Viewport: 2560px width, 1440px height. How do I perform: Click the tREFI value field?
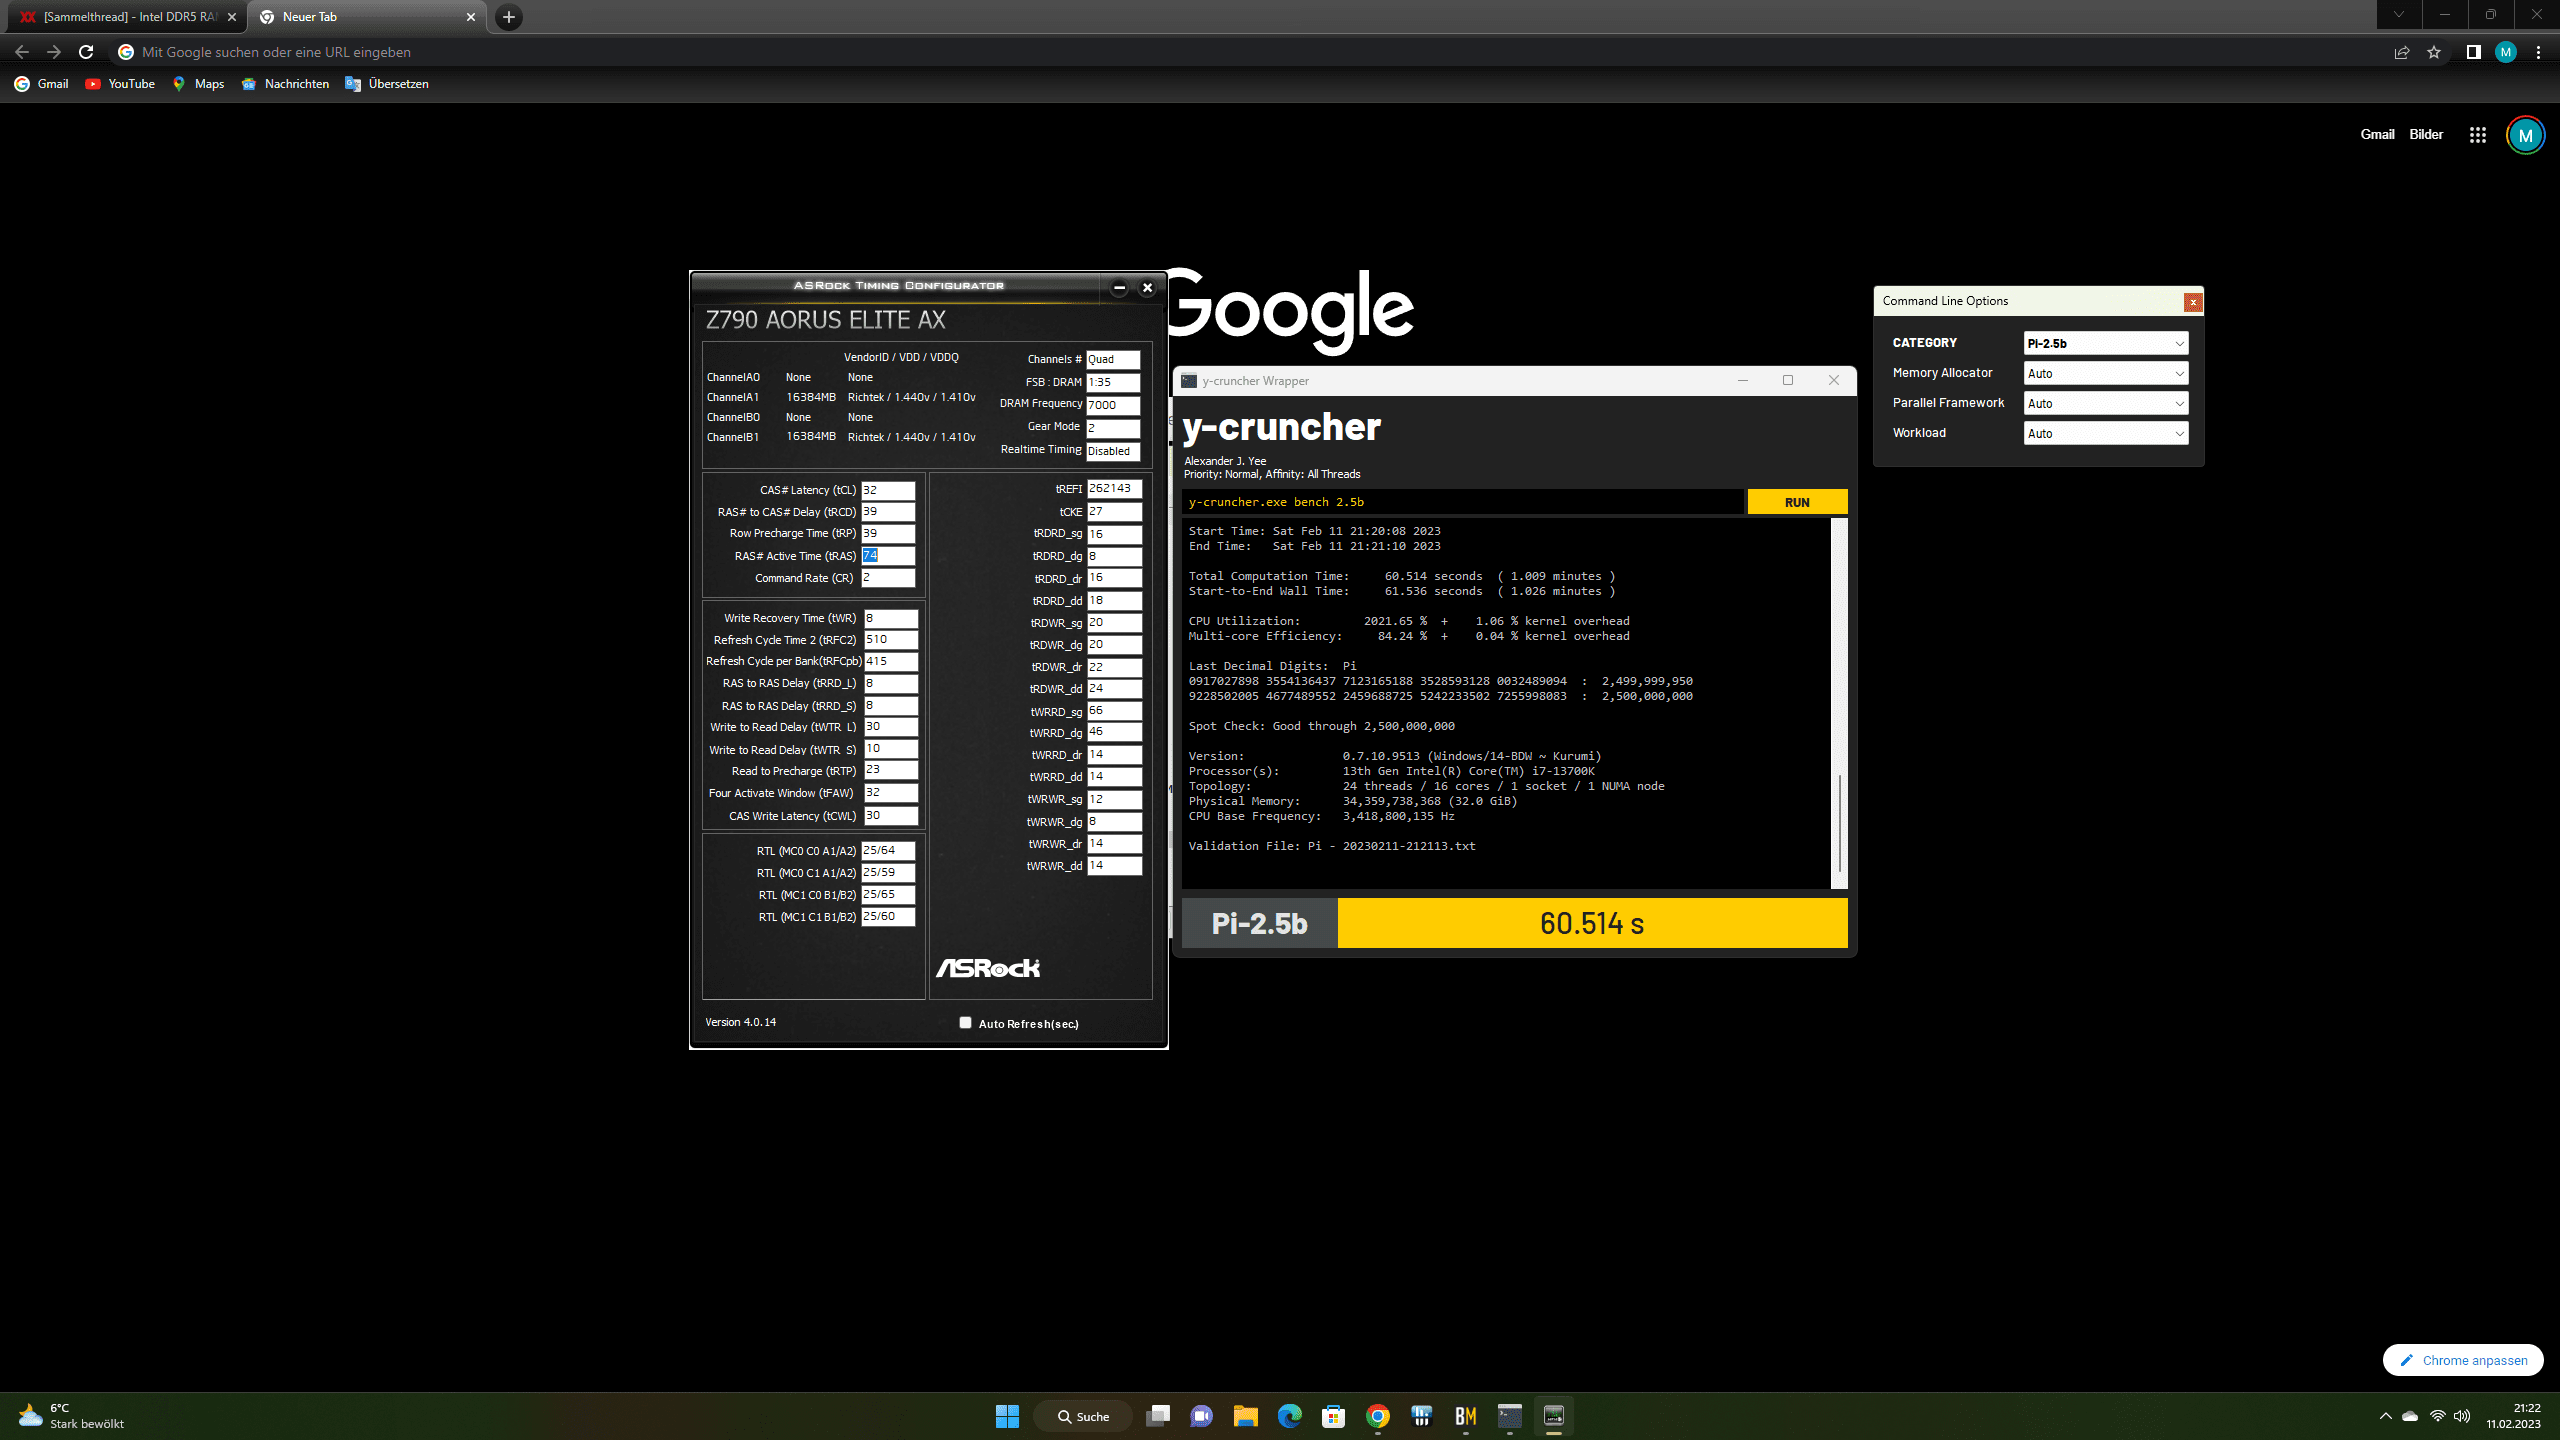coord(1114,489)
